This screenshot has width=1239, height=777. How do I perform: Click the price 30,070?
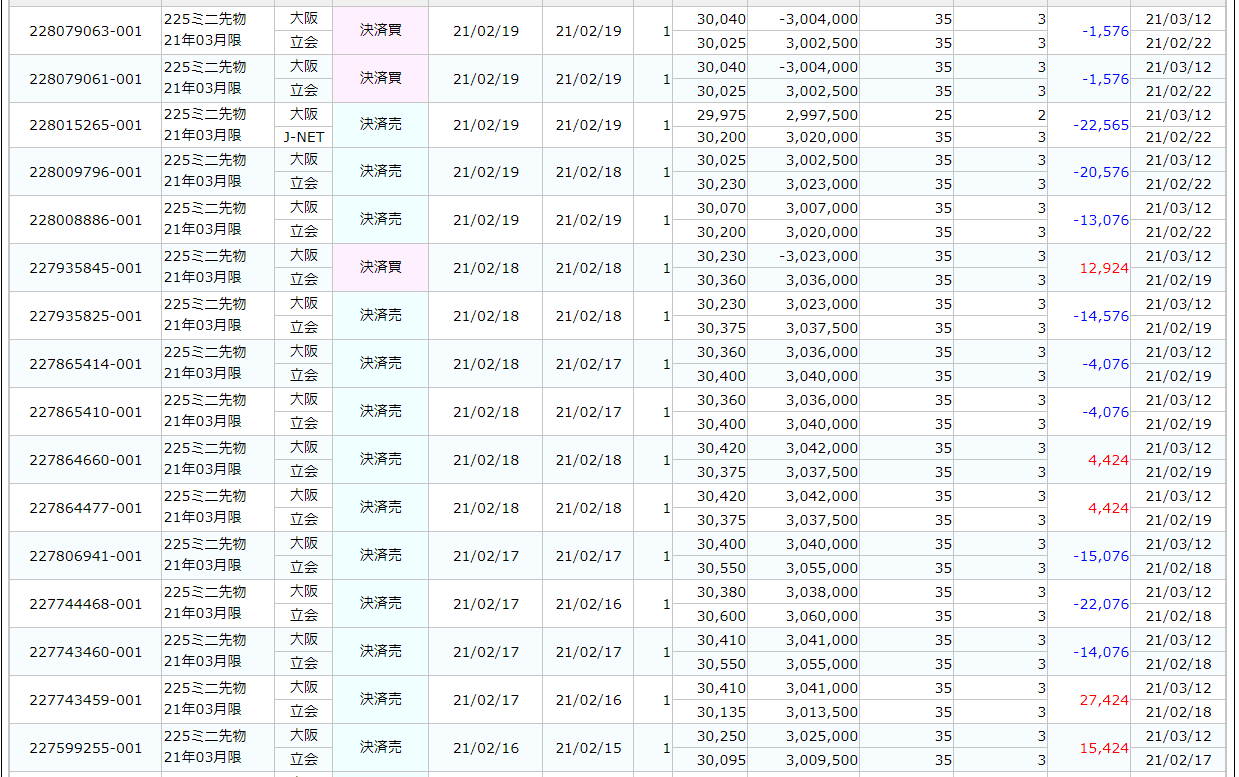point(721,208)
